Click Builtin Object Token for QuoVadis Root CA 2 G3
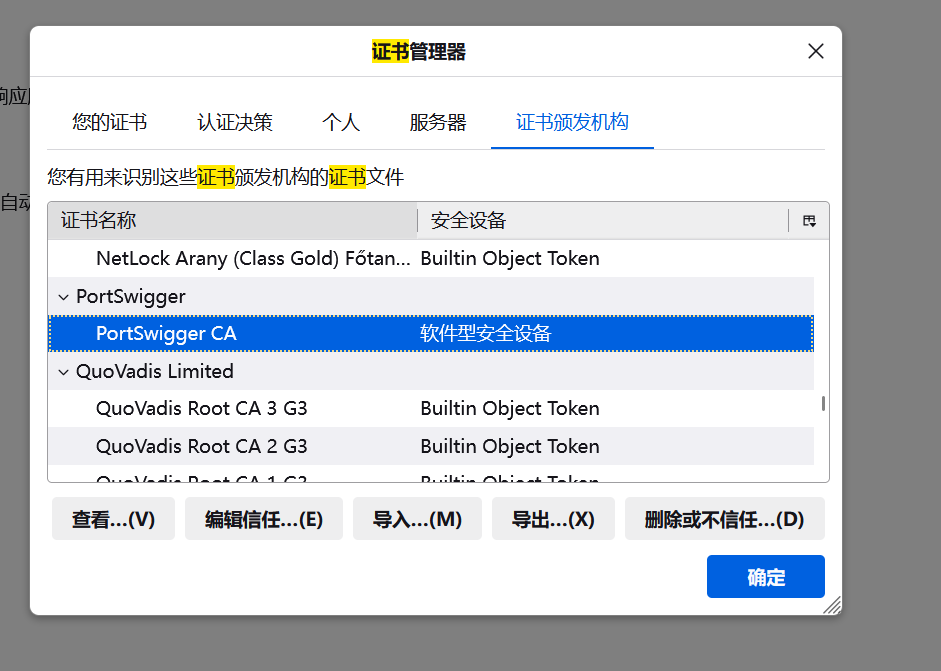Screen dimensions: 941x671 pos(510,447)
